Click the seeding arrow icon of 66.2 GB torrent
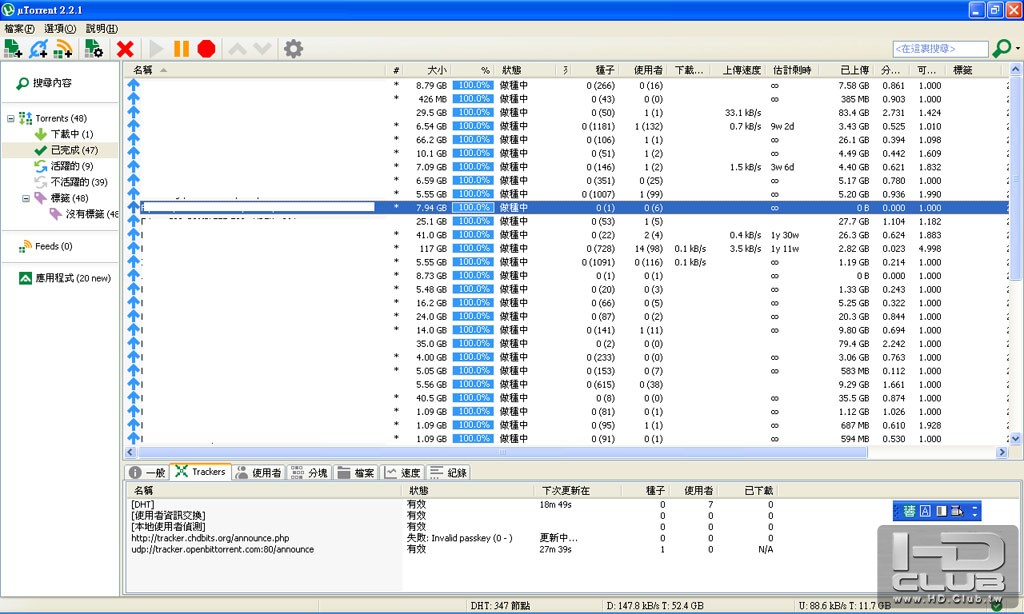The height and width of the screenshot is (614, 1024). 134,140
